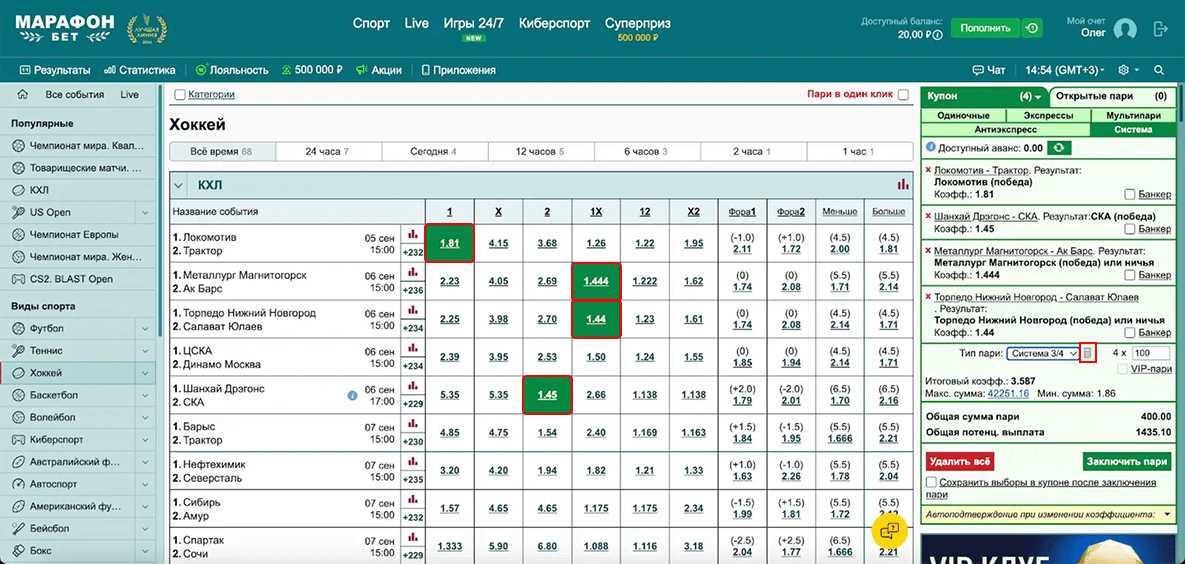The image size is (1185, 564).
Task: Expand the Футбол sport category
Action: pos(145,329)
